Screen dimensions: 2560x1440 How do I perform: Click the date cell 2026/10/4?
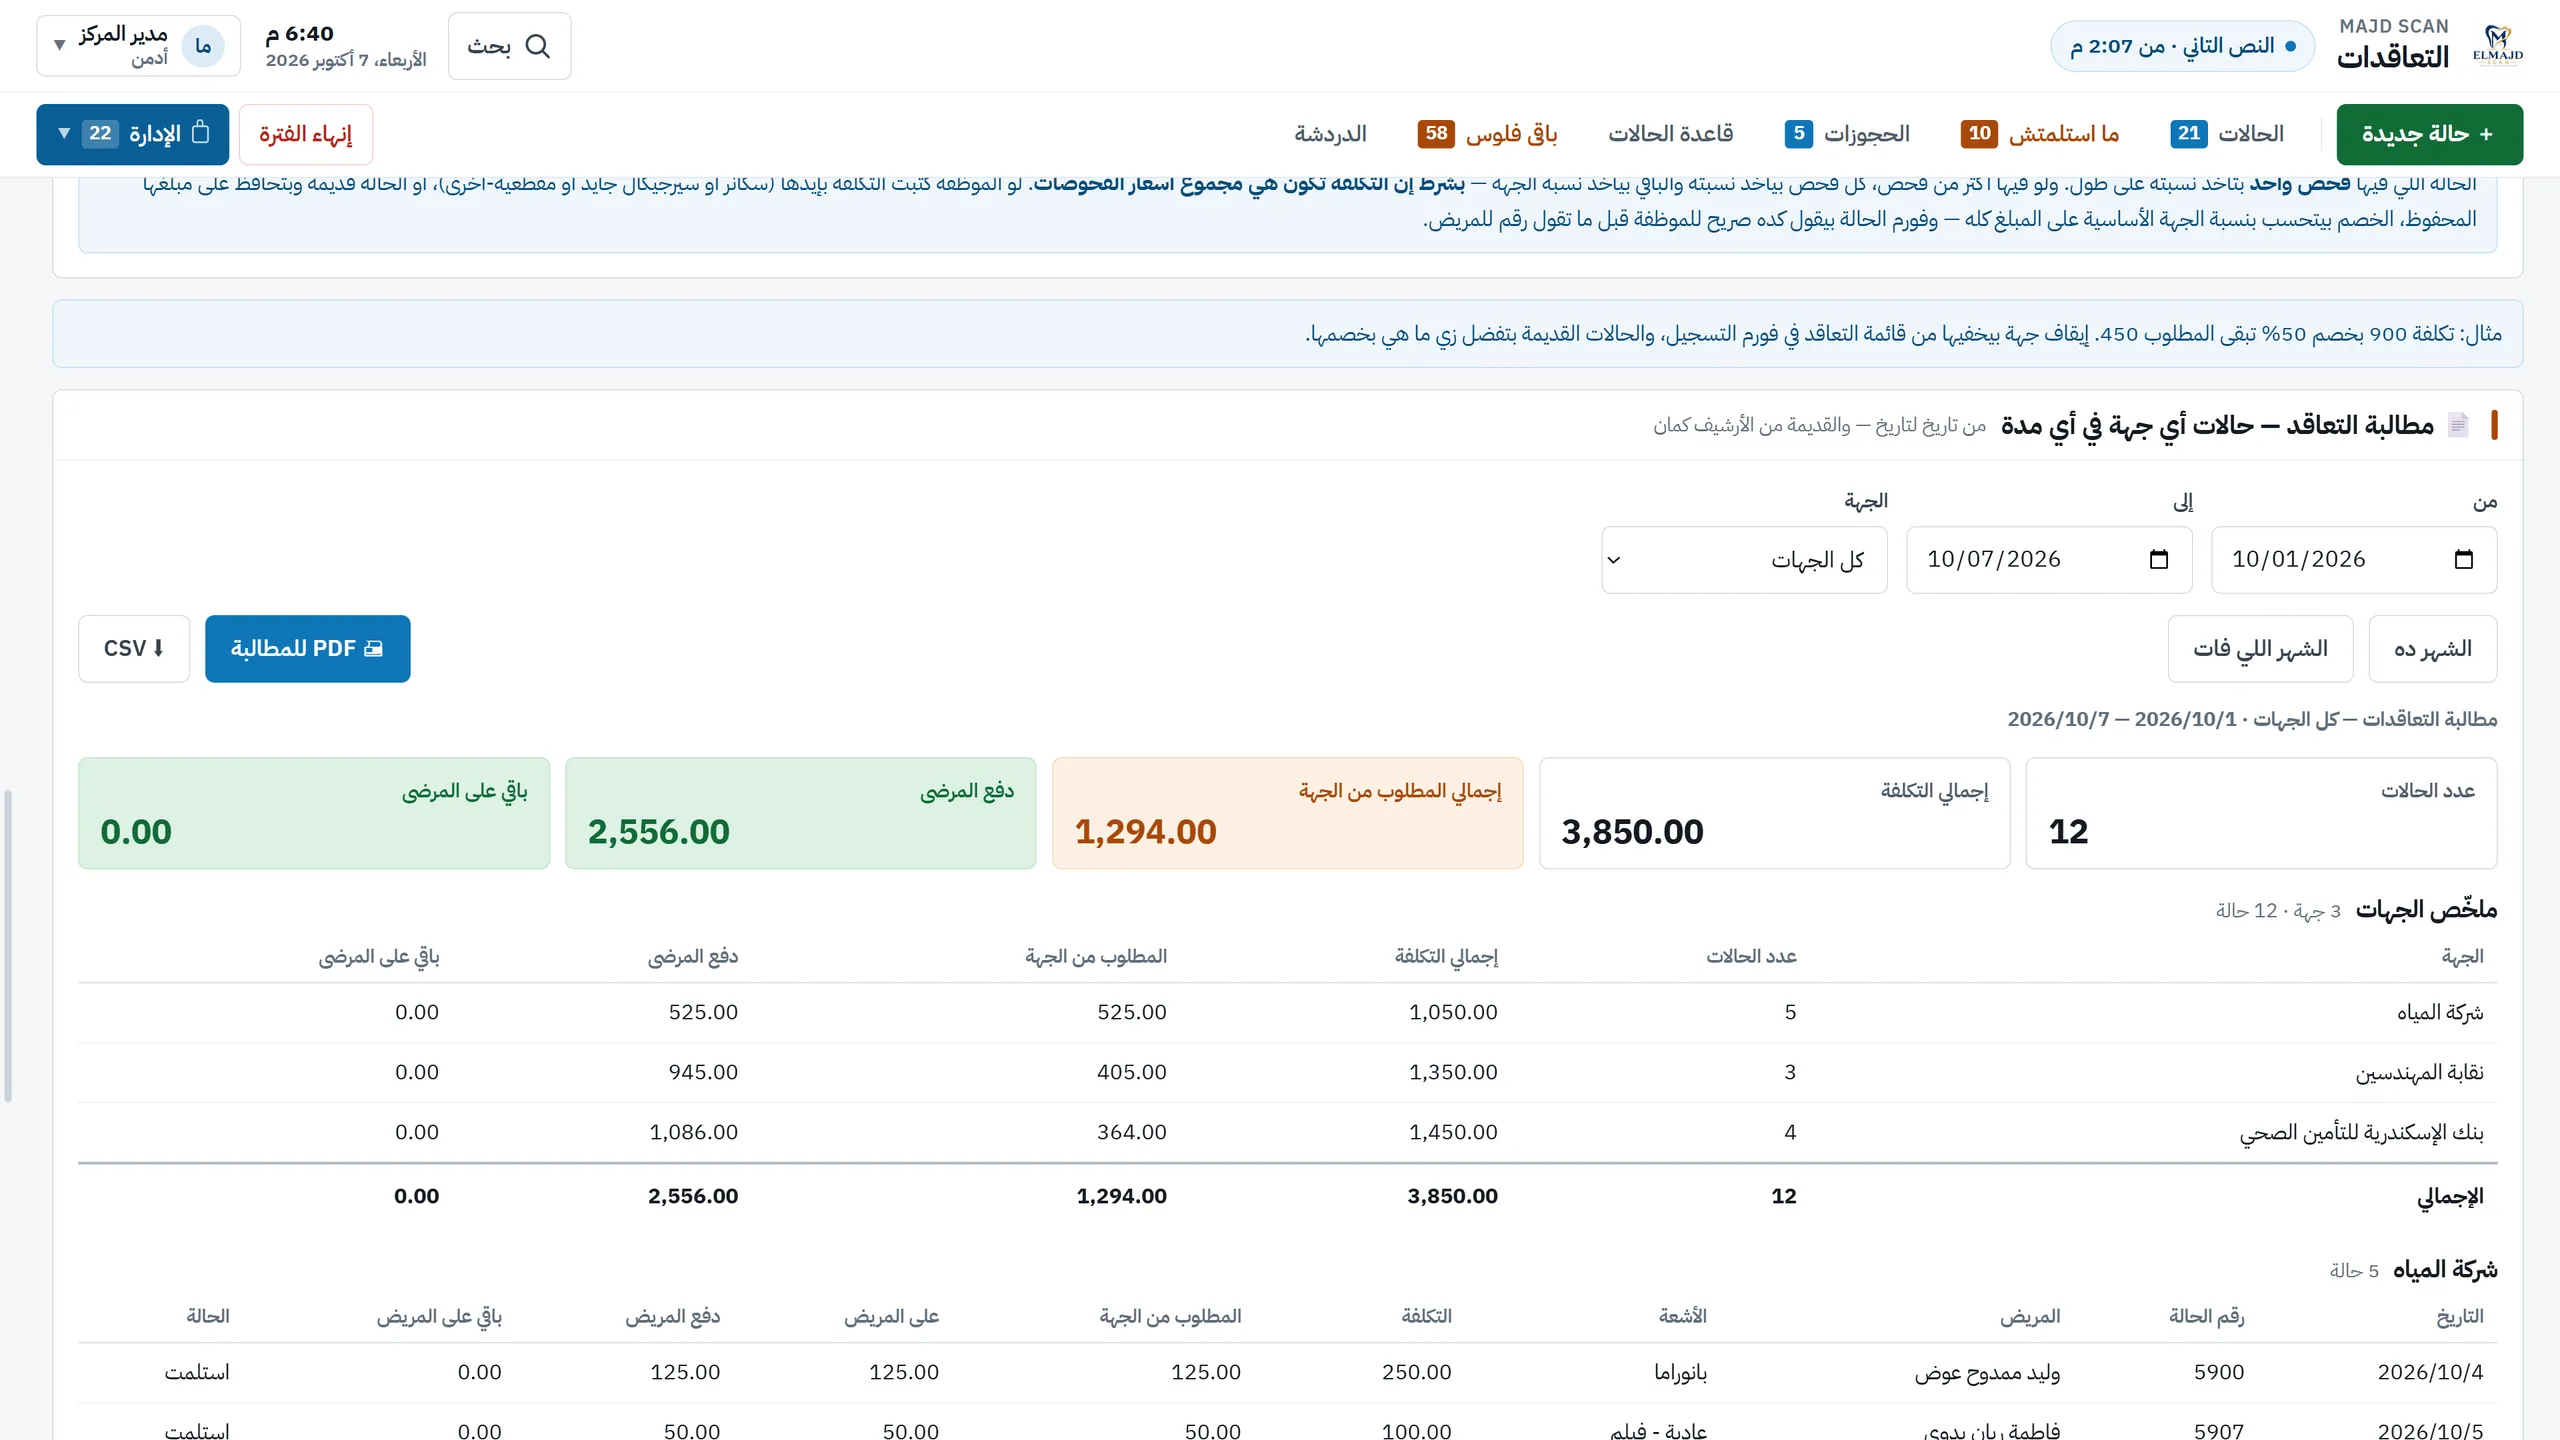pos(2430,1372)
